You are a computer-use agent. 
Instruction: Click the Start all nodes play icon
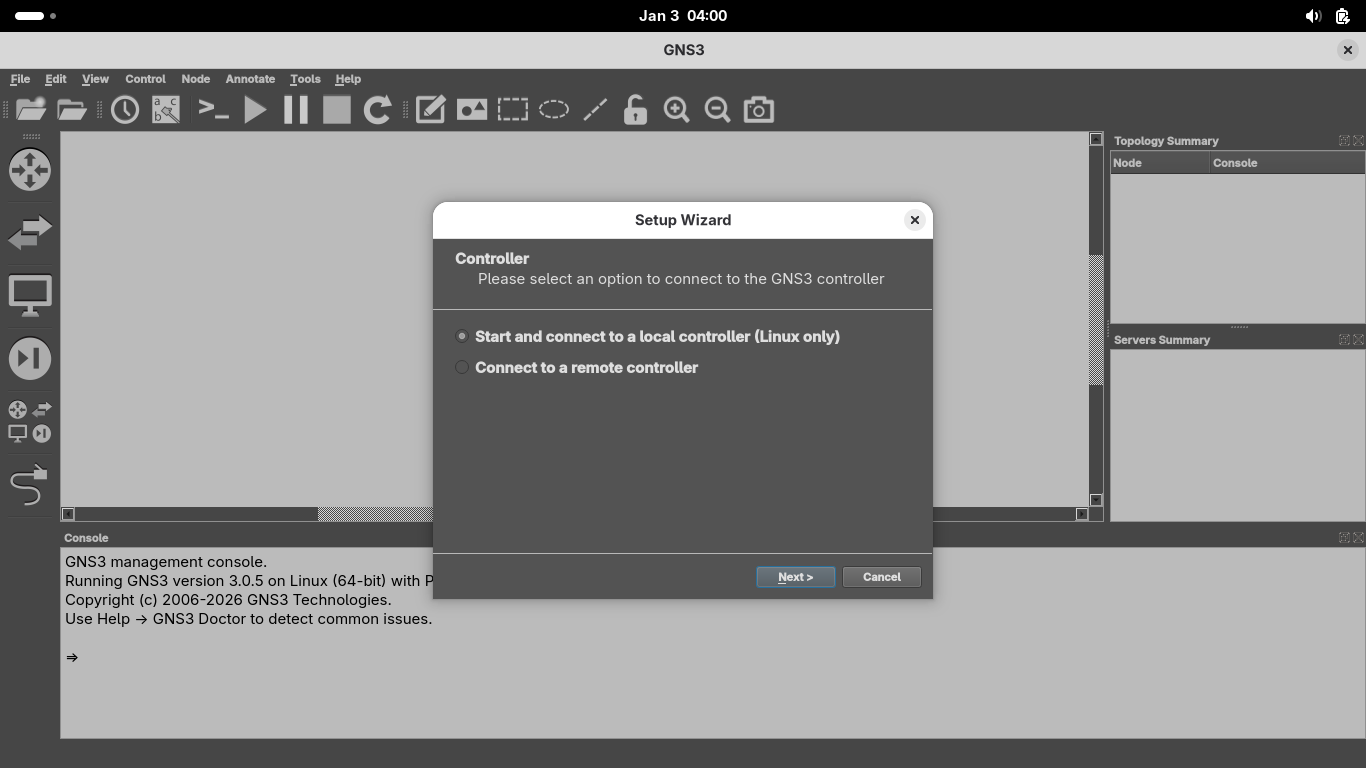pos(255,110)
